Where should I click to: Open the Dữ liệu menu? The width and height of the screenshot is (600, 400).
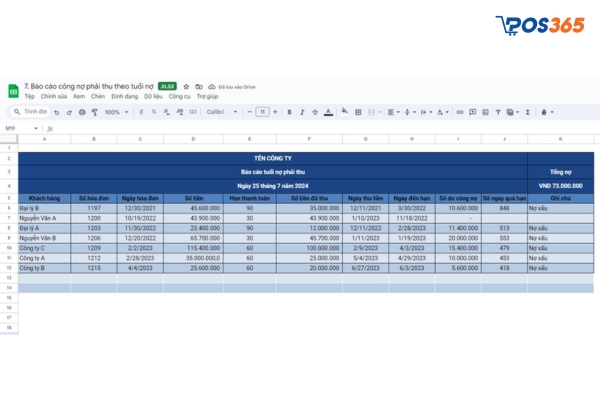pyautogui.click(x=153, y=96)
